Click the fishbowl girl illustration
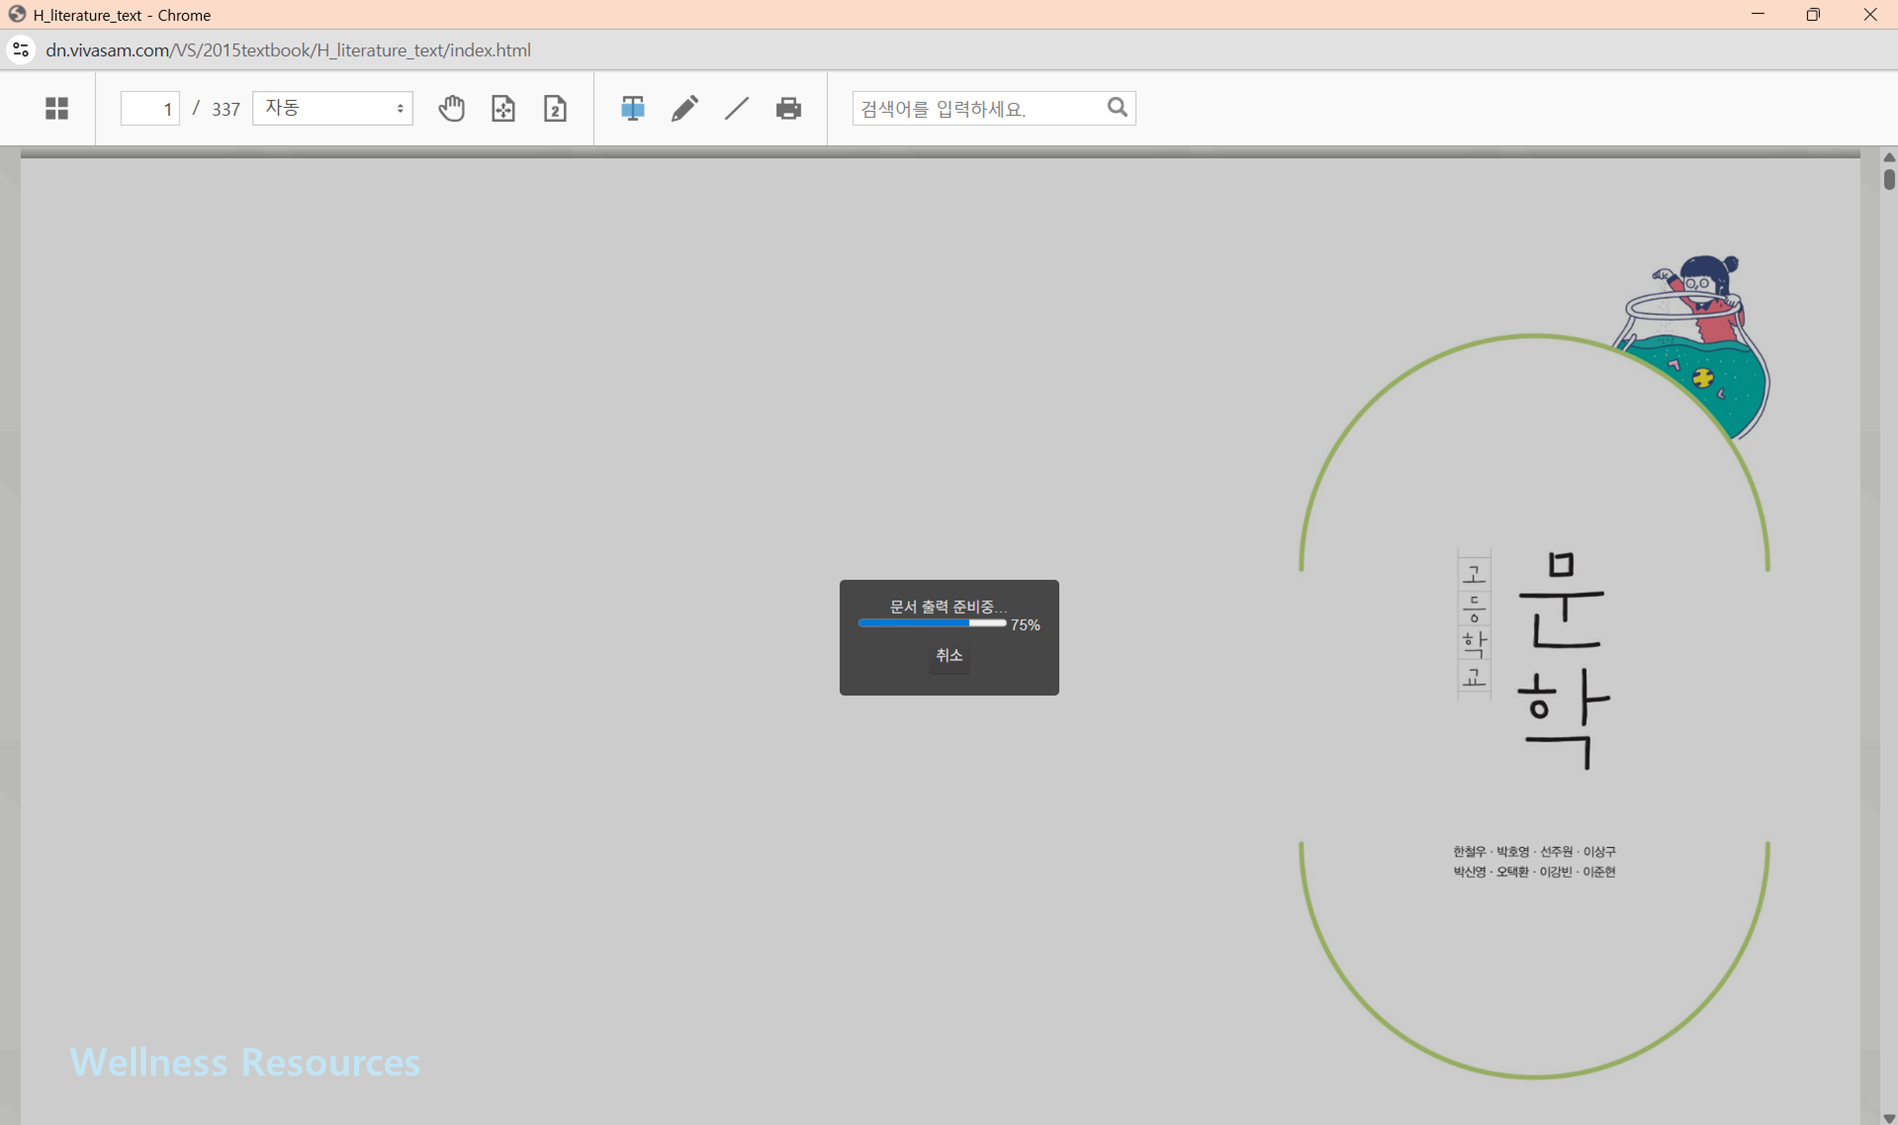The height and width of the screenshot is (1125, 1898). click(1694, 346)
